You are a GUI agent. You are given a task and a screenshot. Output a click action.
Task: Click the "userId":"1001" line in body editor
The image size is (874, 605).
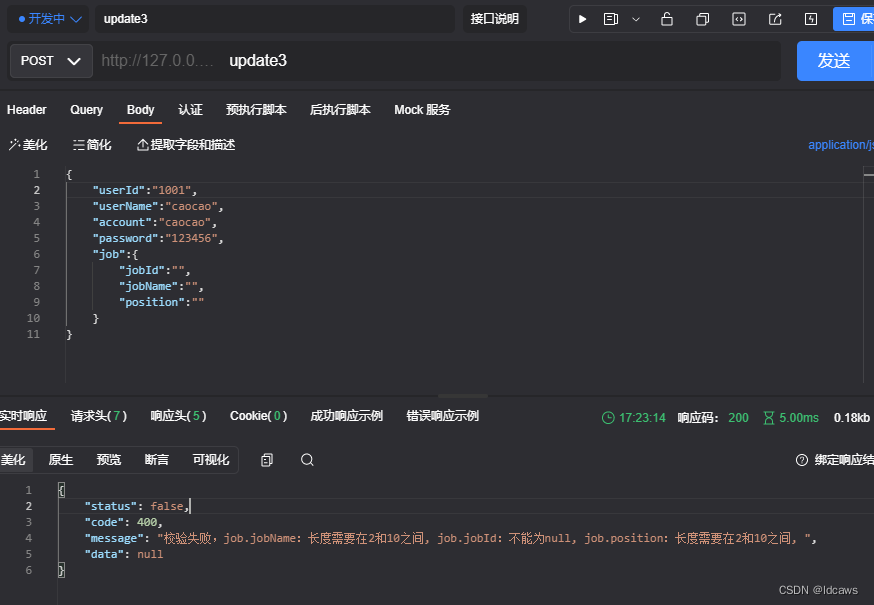click(145, 190)
